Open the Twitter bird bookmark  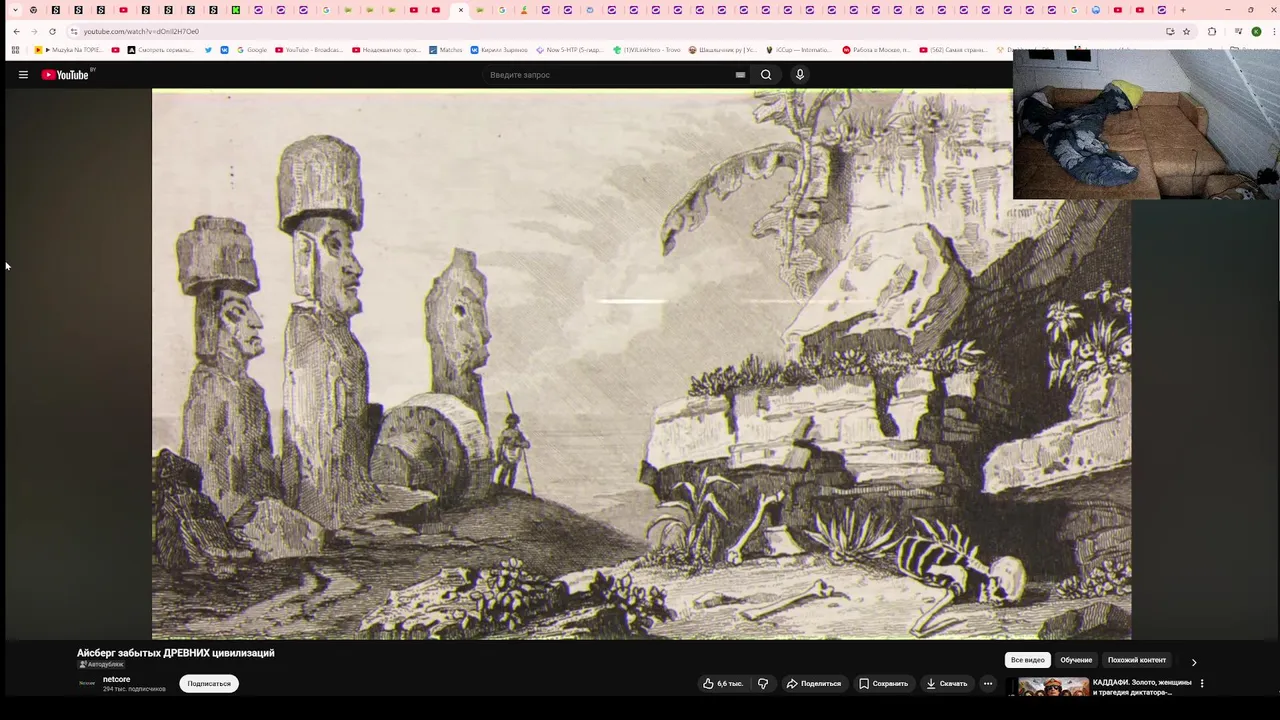(208, 50)
